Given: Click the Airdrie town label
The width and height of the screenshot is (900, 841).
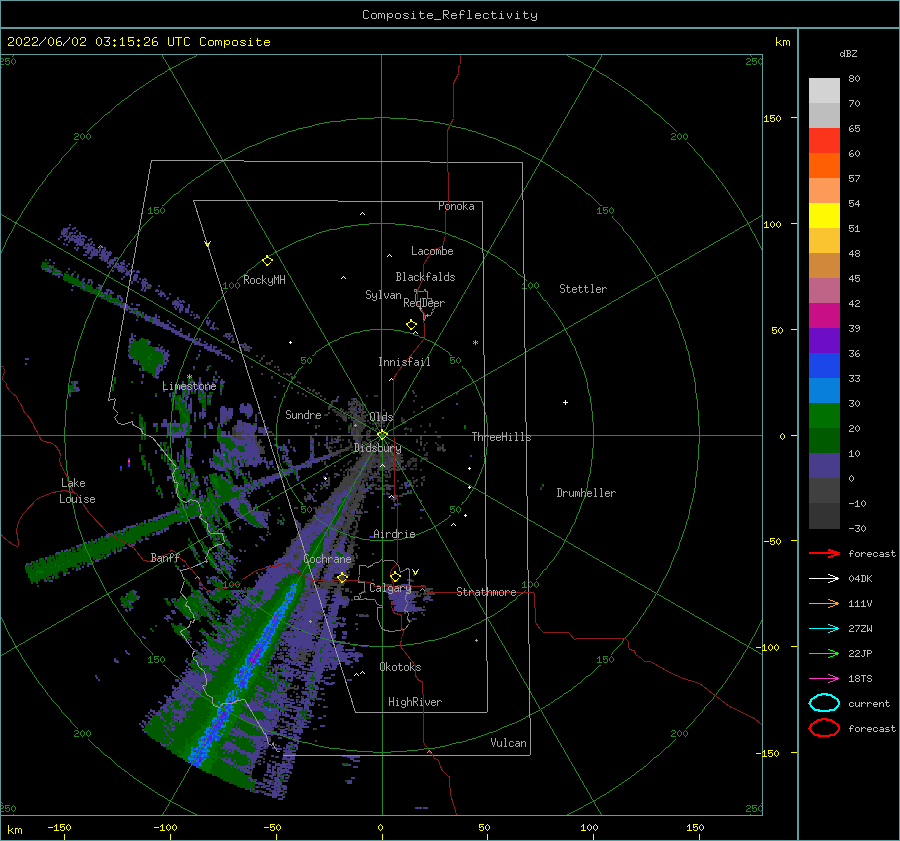Looking at the screenshot, I should click(394, 534).
